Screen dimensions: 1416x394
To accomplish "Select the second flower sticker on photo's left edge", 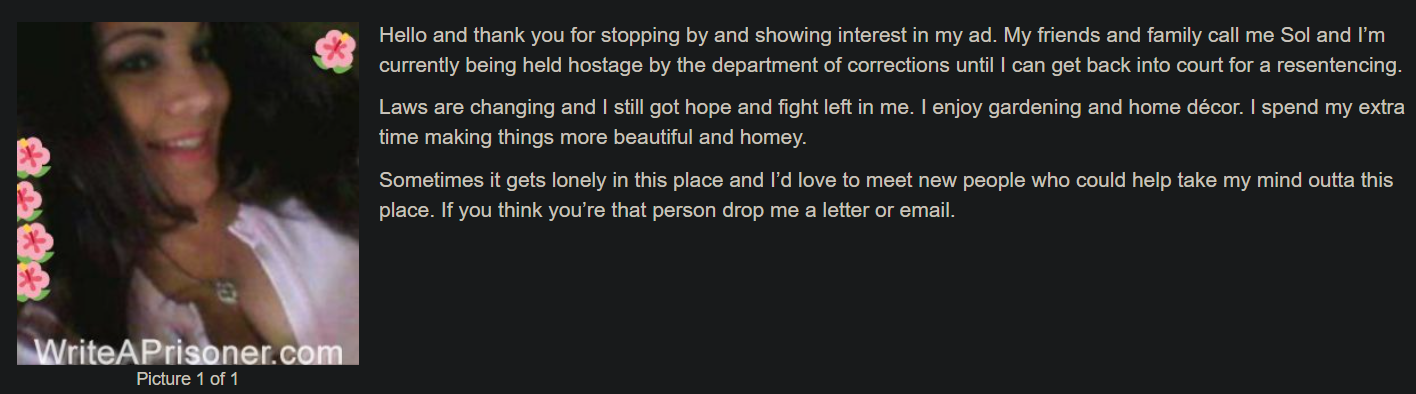I will point(29,200).
